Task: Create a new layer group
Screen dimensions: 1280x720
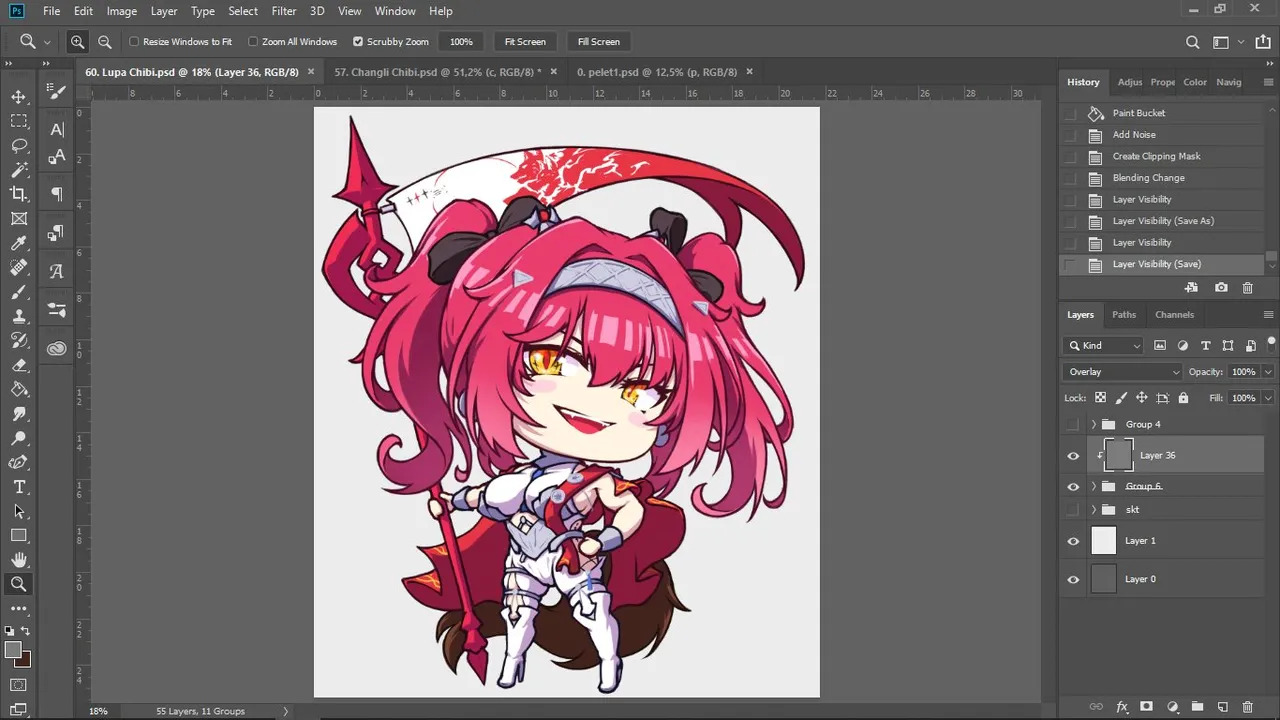Action: (1197, 707)
